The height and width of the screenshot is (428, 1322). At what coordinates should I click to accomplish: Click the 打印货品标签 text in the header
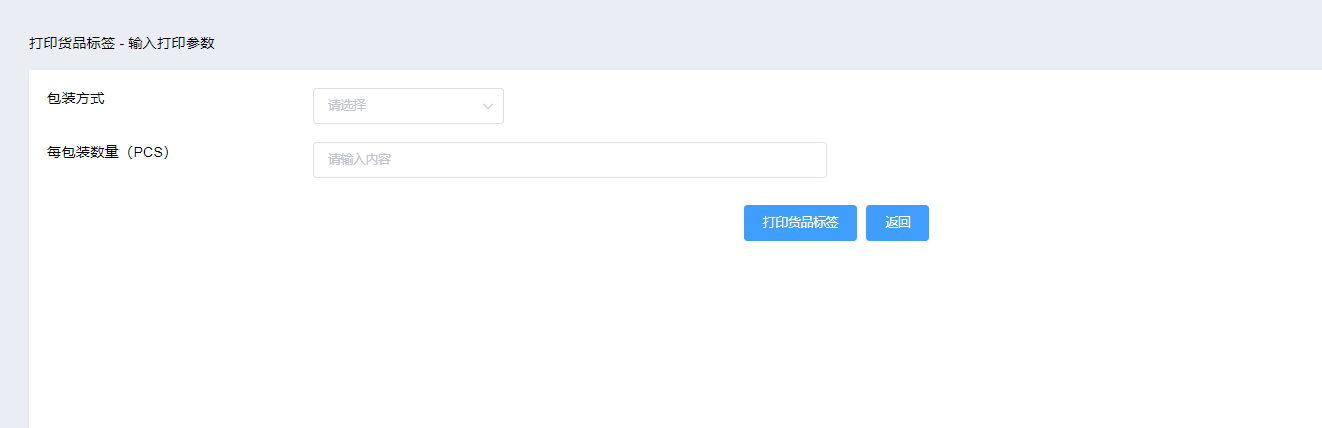click(x=72, y=43)
